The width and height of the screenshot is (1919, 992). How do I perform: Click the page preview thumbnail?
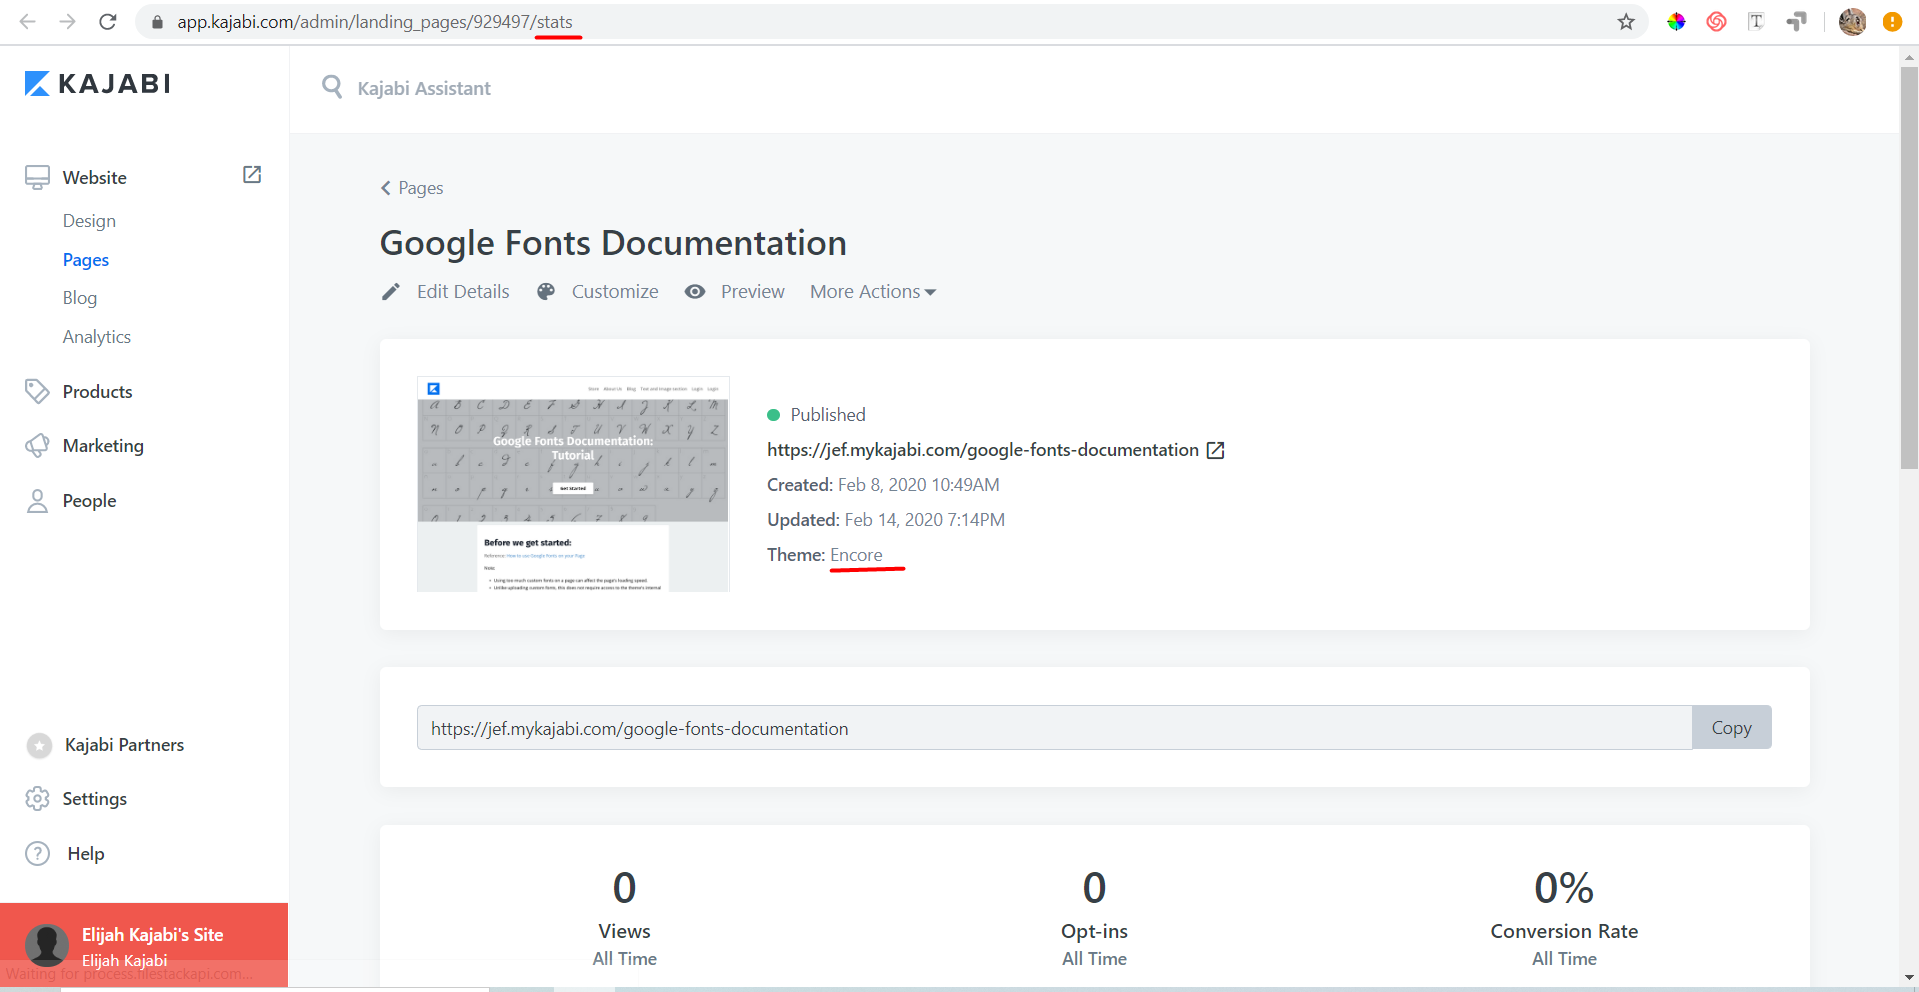573,484
